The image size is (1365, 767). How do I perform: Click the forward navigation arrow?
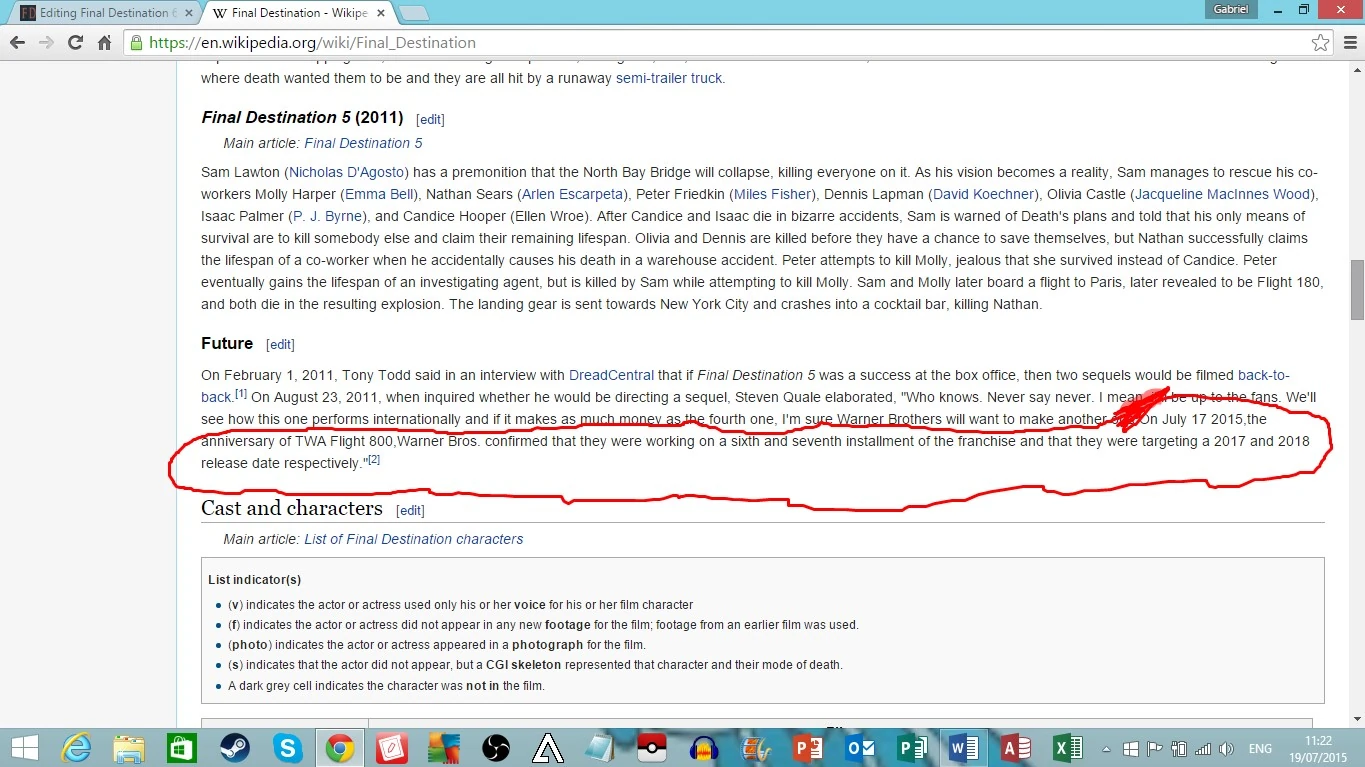tap(46, 43)
